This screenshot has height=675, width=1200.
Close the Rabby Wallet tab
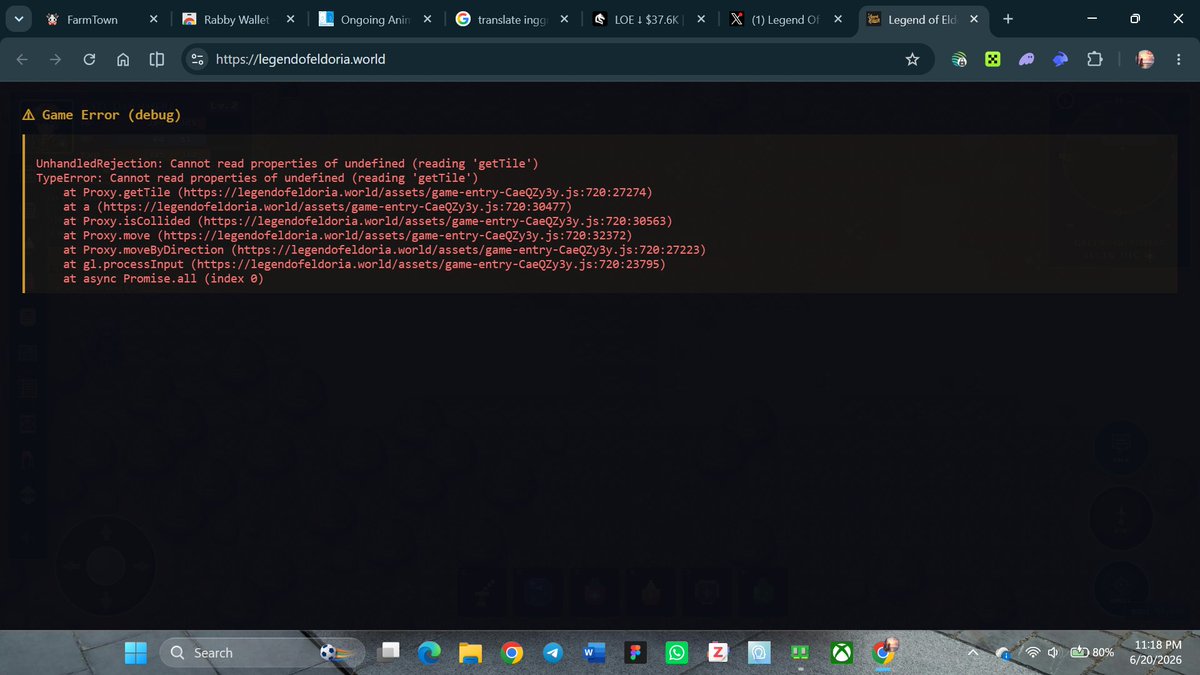(290, 19)
